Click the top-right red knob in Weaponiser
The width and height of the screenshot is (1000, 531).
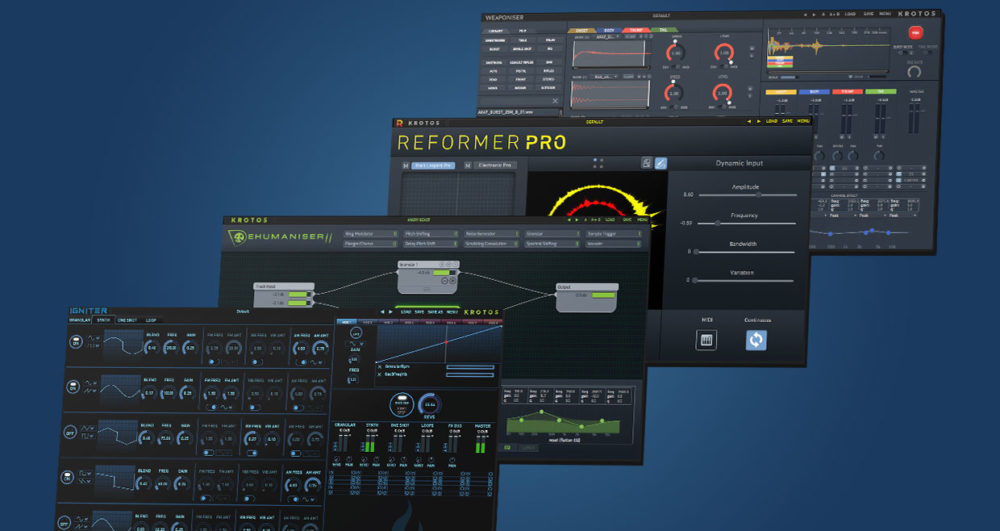[723, 53]
